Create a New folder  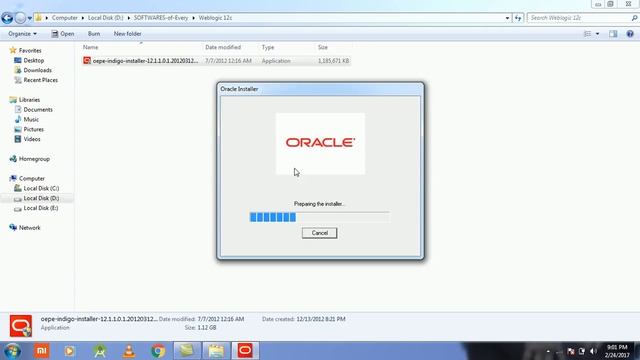click(x=127, y=34)
